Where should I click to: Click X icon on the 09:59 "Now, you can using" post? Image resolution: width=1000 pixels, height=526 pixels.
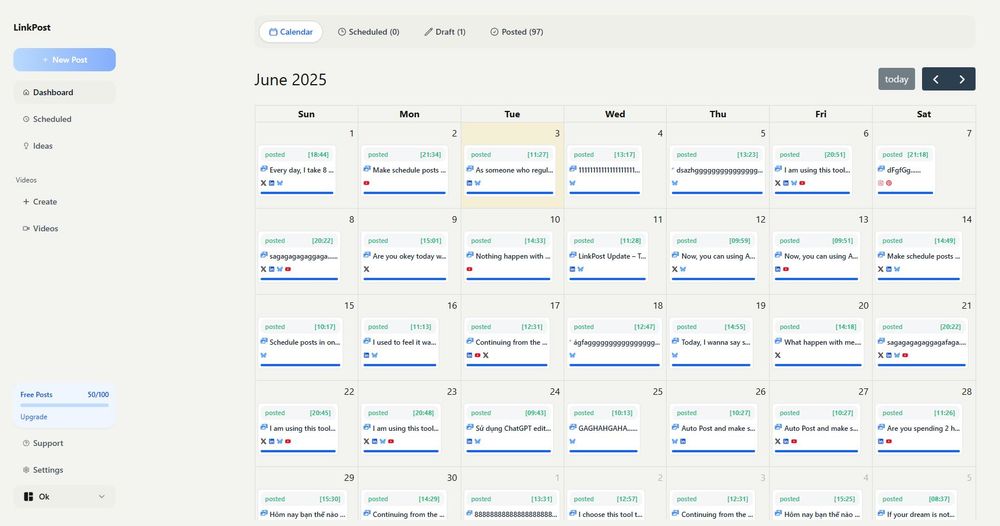[x=675, y=269]
